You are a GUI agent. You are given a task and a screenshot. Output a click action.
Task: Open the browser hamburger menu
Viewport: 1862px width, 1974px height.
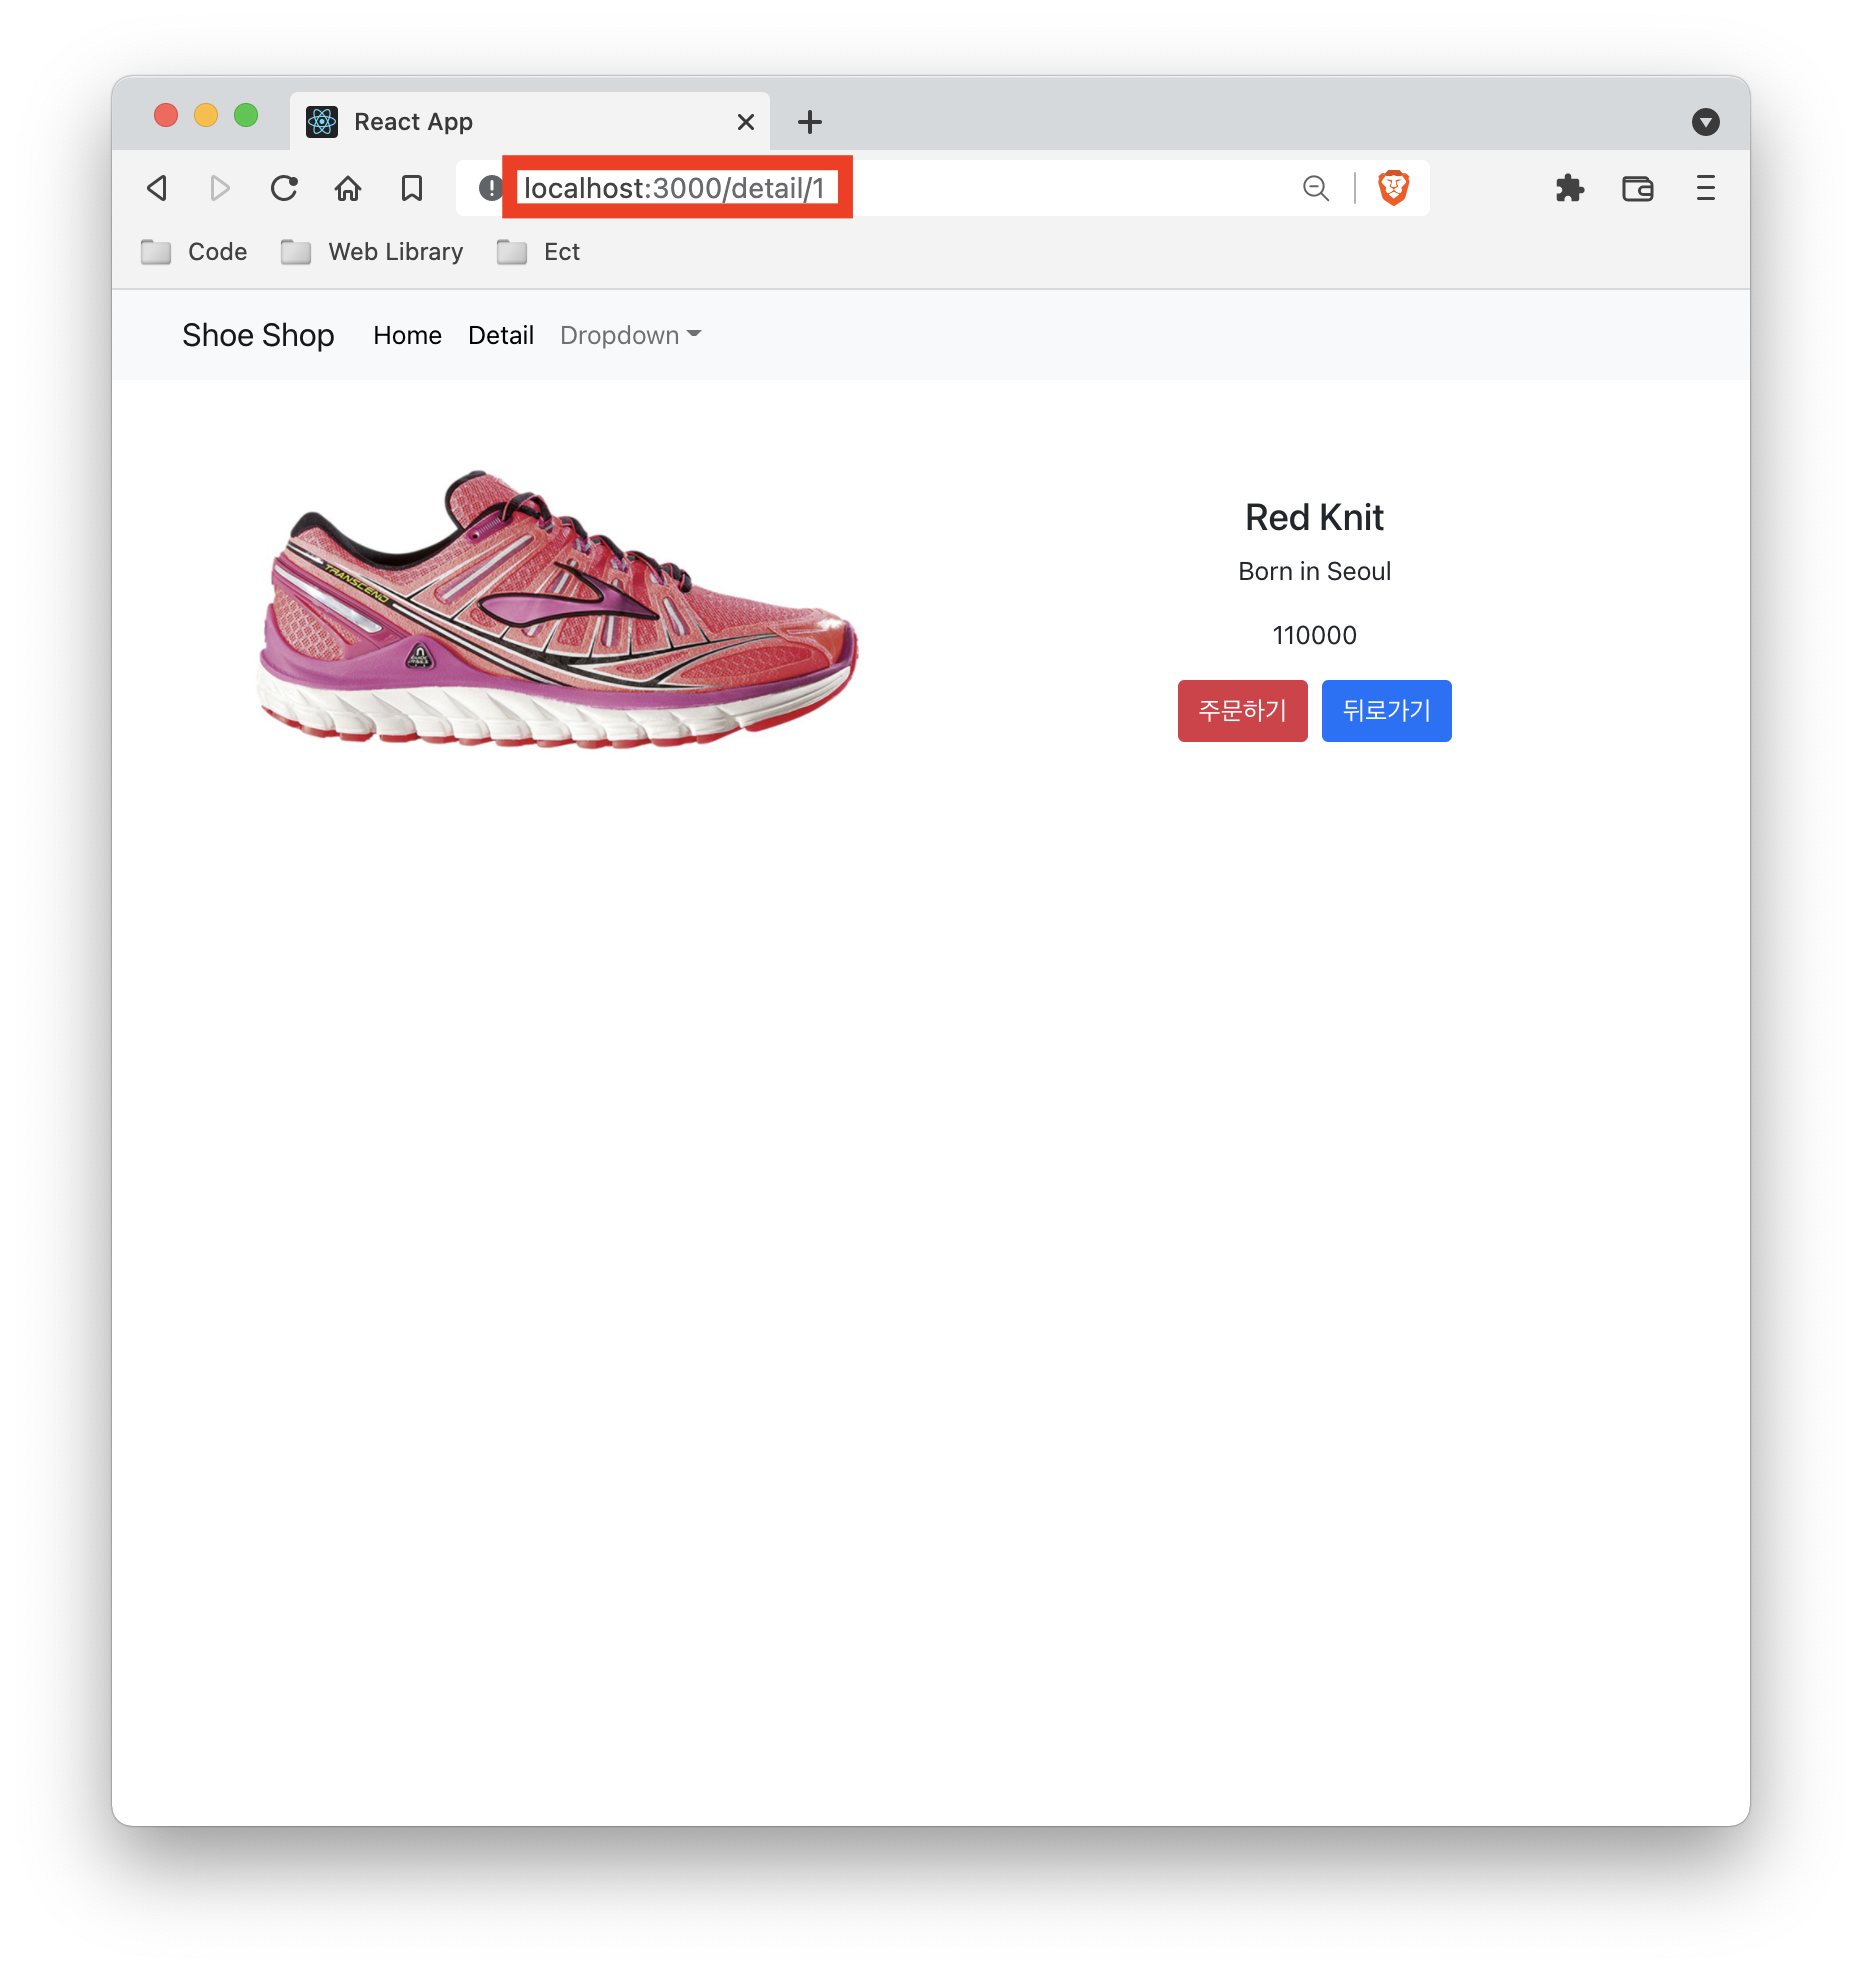(x=1706, y=188)
